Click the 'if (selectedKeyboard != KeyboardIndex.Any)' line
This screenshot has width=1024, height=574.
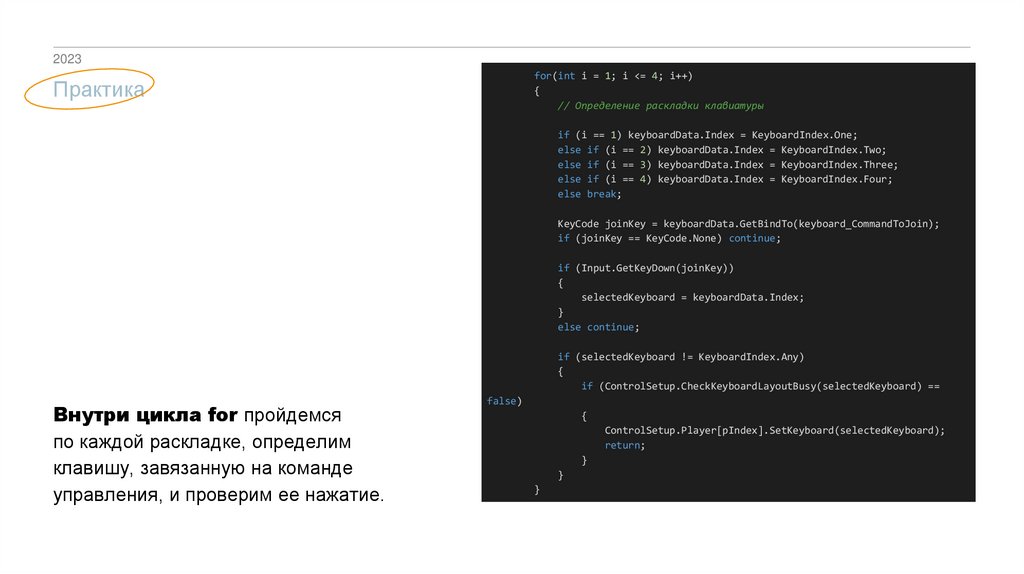[680, 357]
